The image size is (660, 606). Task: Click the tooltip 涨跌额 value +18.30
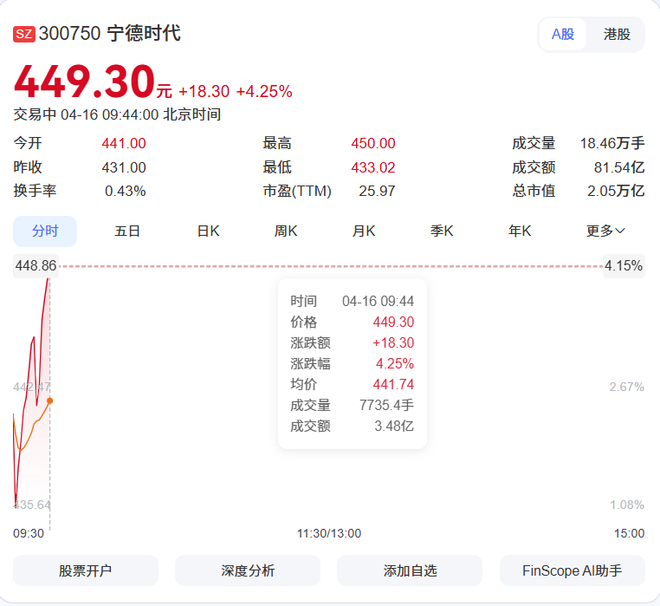[393, 343]
